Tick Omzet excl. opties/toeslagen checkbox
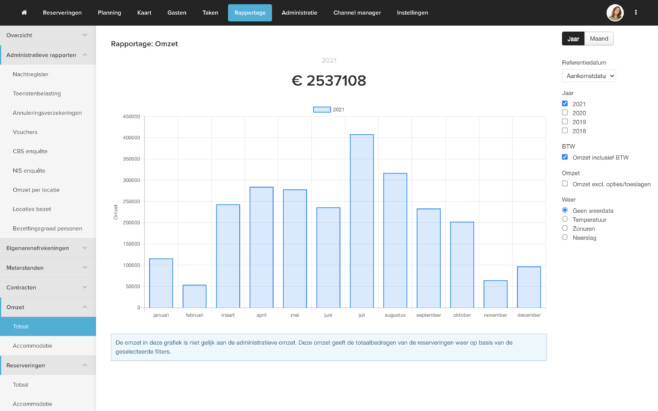The width and height of the screenshot is (658, 411). point(565,183)
